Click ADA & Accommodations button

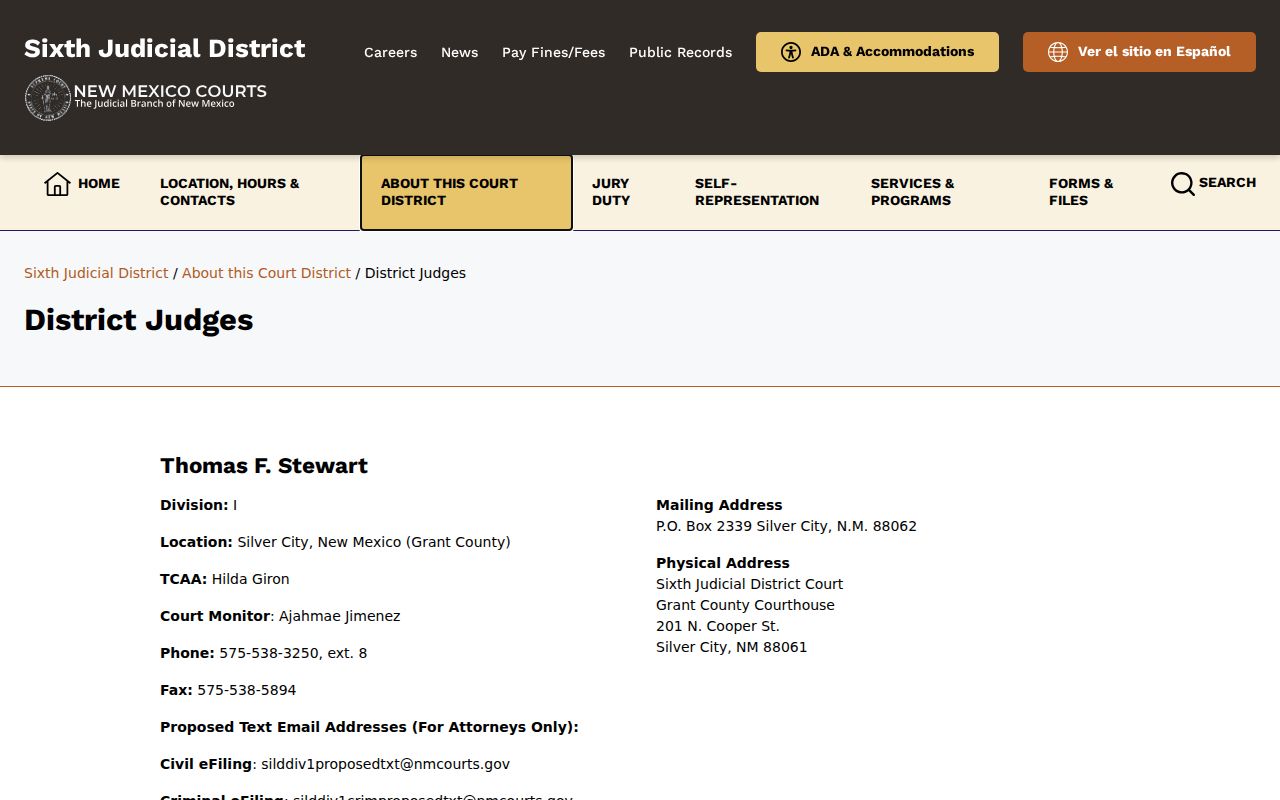click(877, 52)
